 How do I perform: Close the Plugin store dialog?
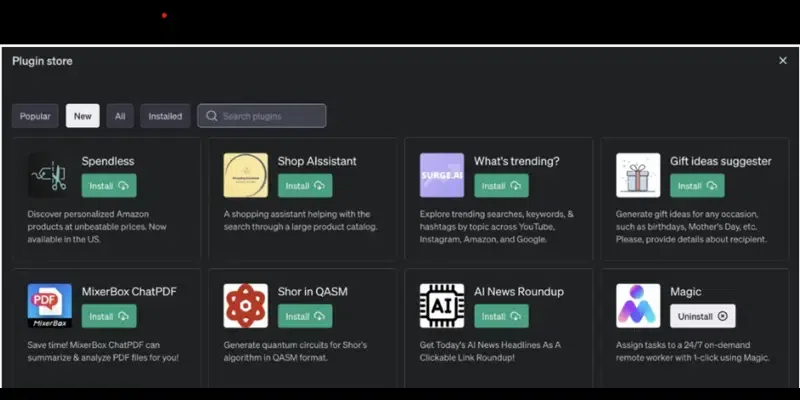[x=783, y=61]
